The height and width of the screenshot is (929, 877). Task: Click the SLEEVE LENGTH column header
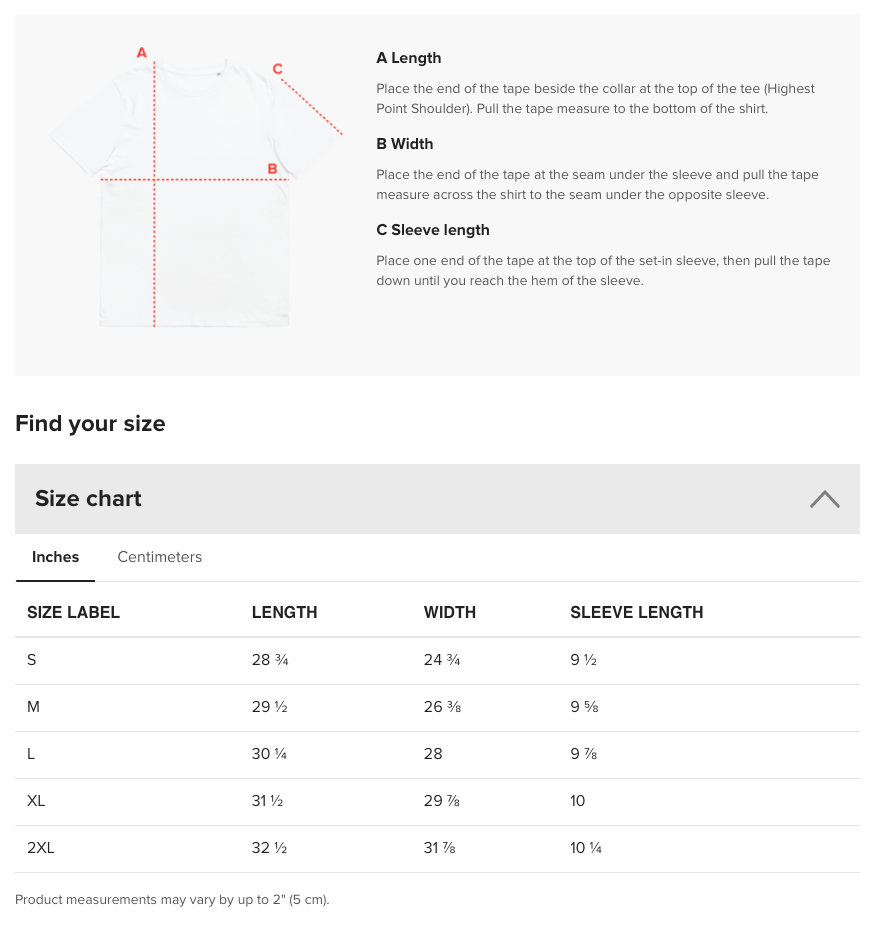point(636,612)
